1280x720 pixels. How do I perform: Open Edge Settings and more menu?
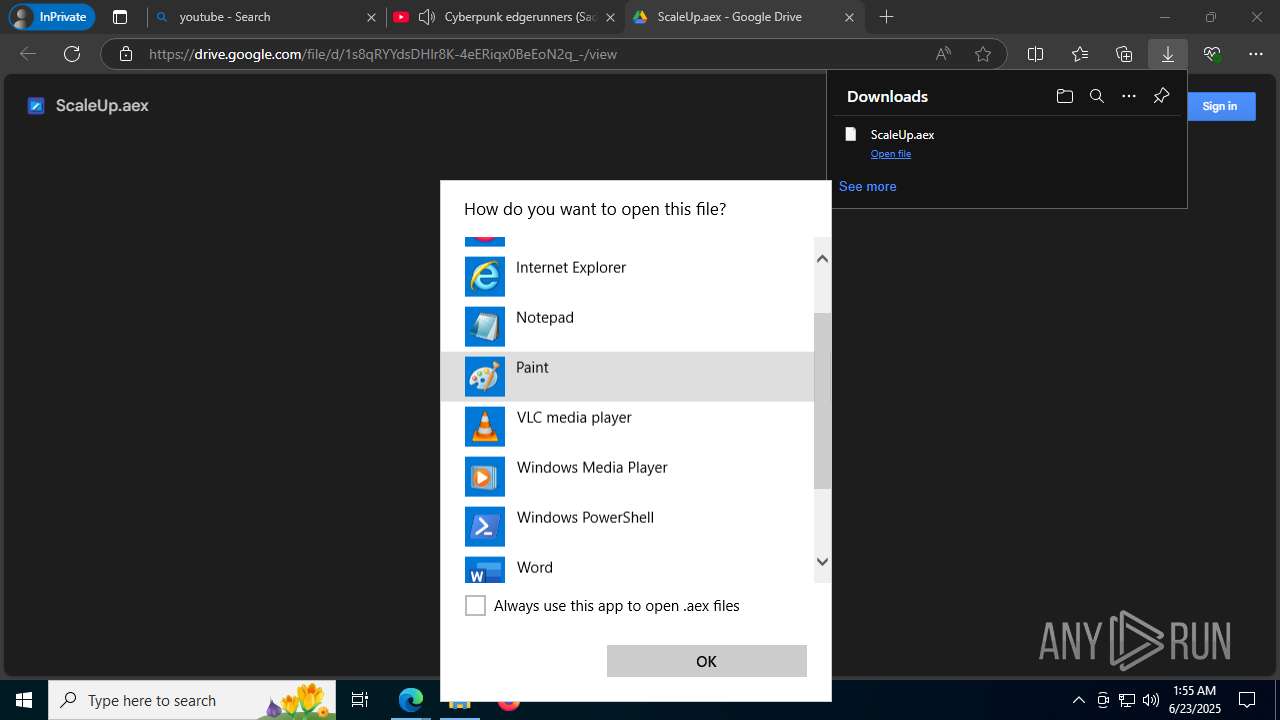click(1256, 54)
